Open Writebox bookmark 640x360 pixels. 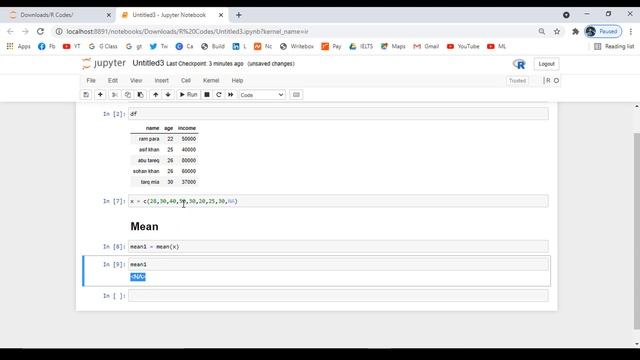click(297, 47)
